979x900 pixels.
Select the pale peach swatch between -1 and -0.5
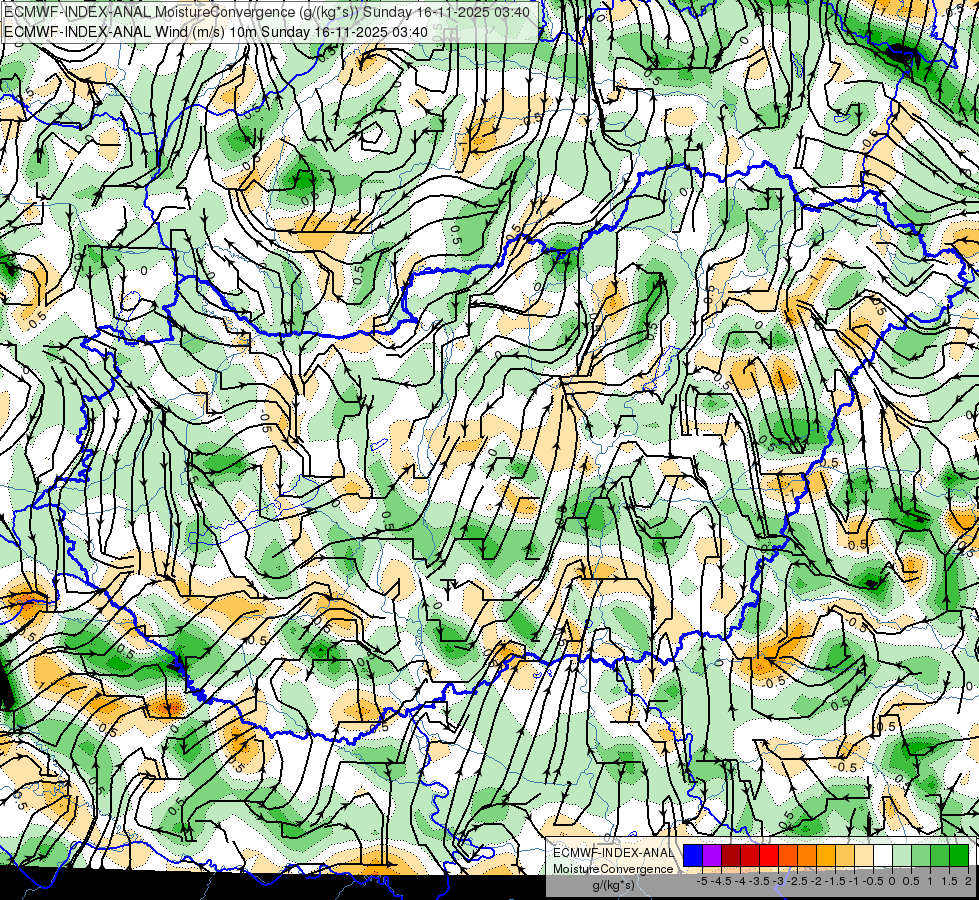tap(864, 856)
